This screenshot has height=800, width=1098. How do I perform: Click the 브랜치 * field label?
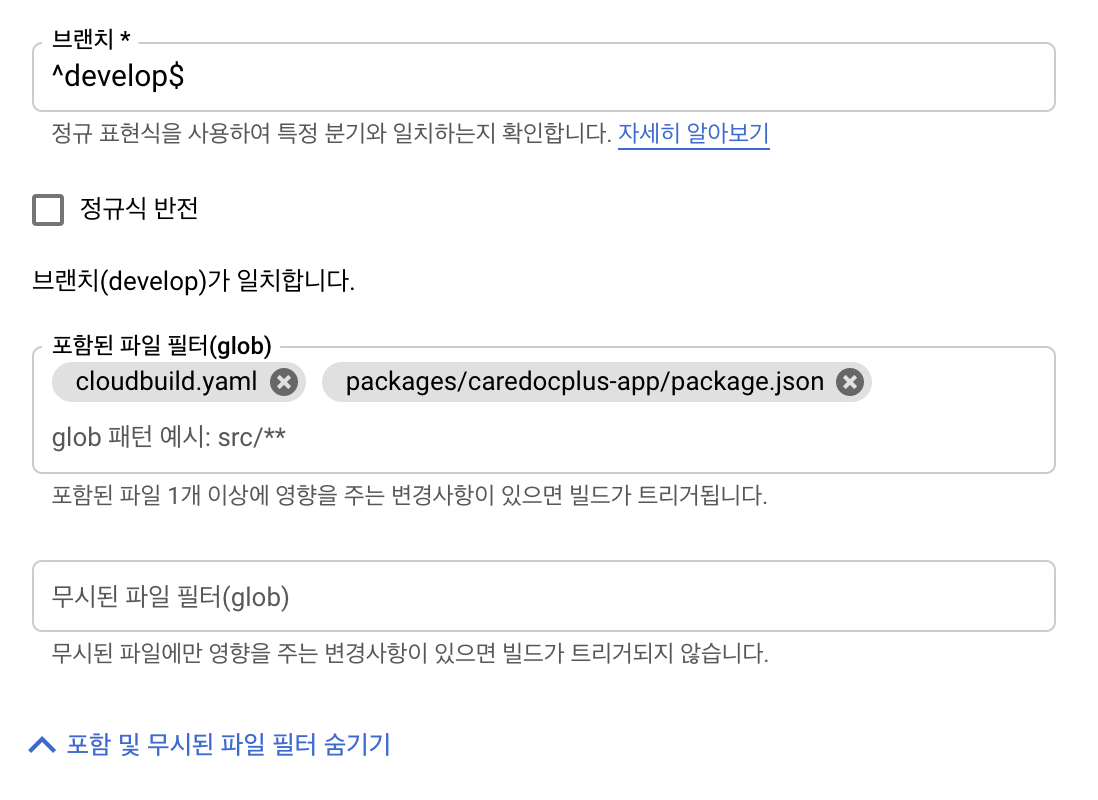91,38
